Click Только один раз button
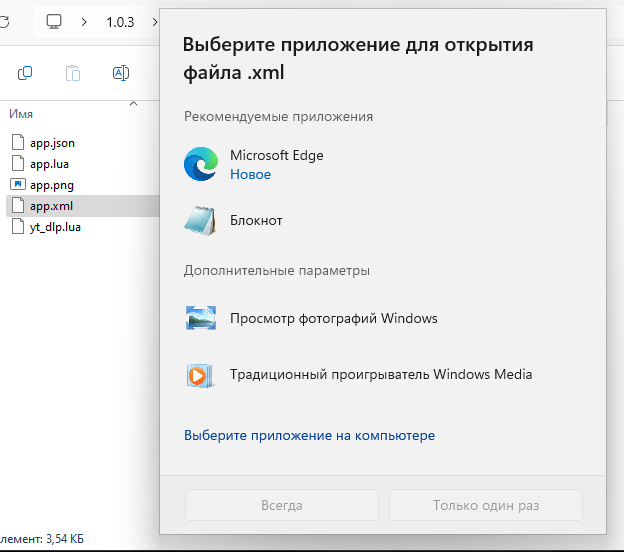This screenshot has width=624, height=552. pyautogui.click(x=486, y=505)
